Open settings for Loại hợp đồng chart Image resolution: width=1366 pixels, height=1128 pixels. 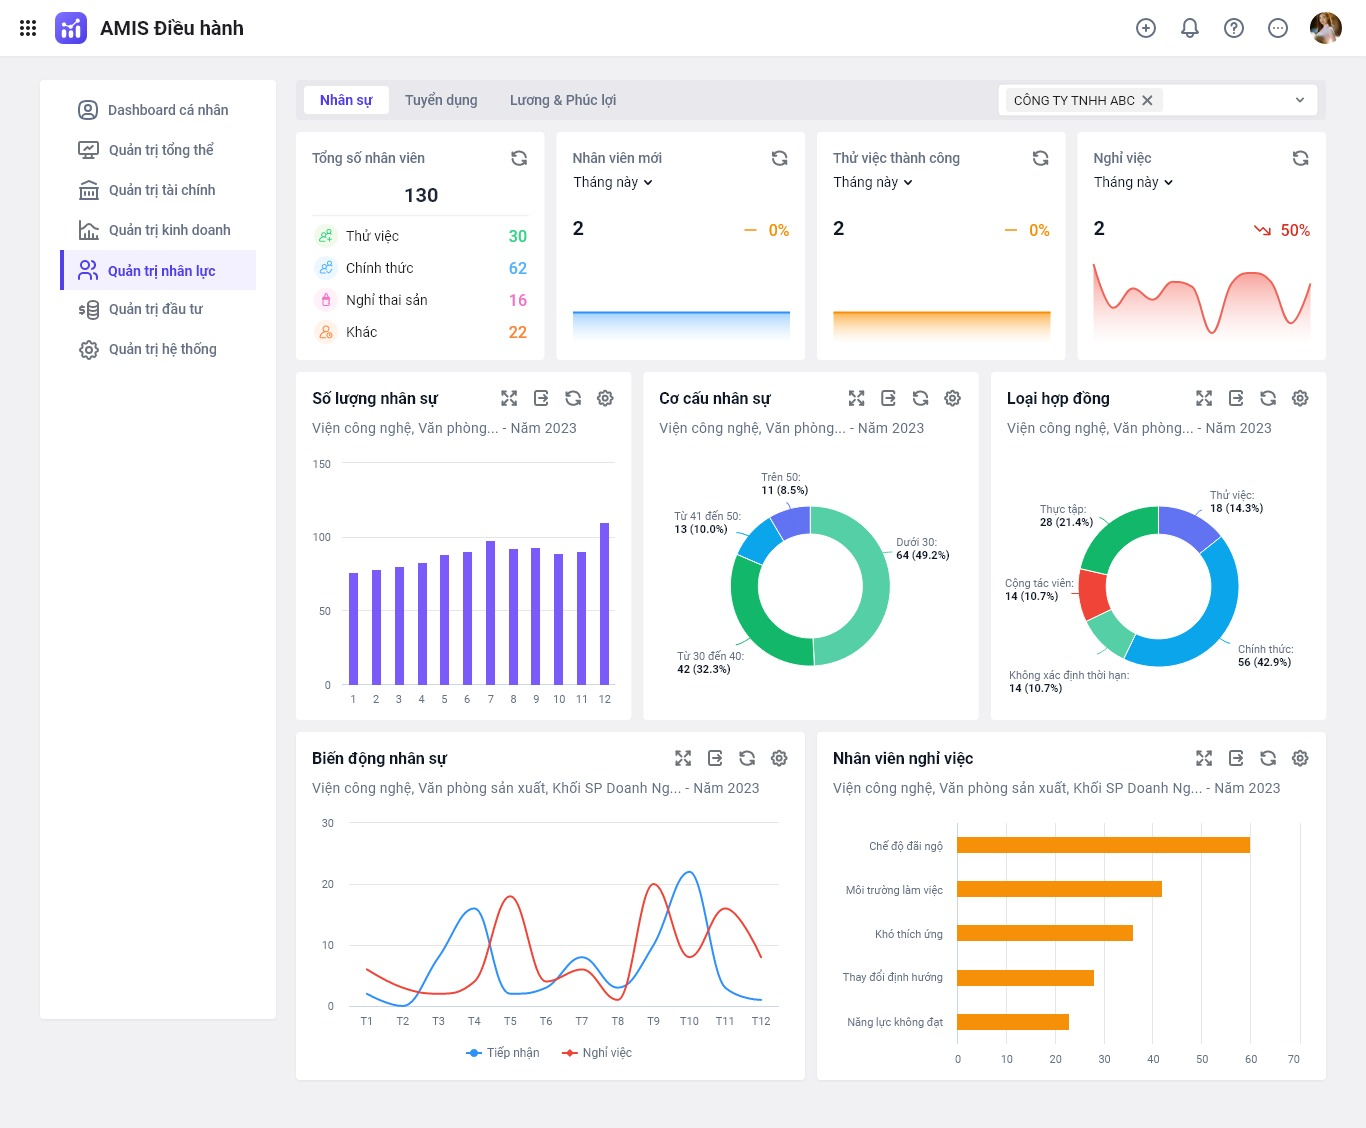point(1300,398)
